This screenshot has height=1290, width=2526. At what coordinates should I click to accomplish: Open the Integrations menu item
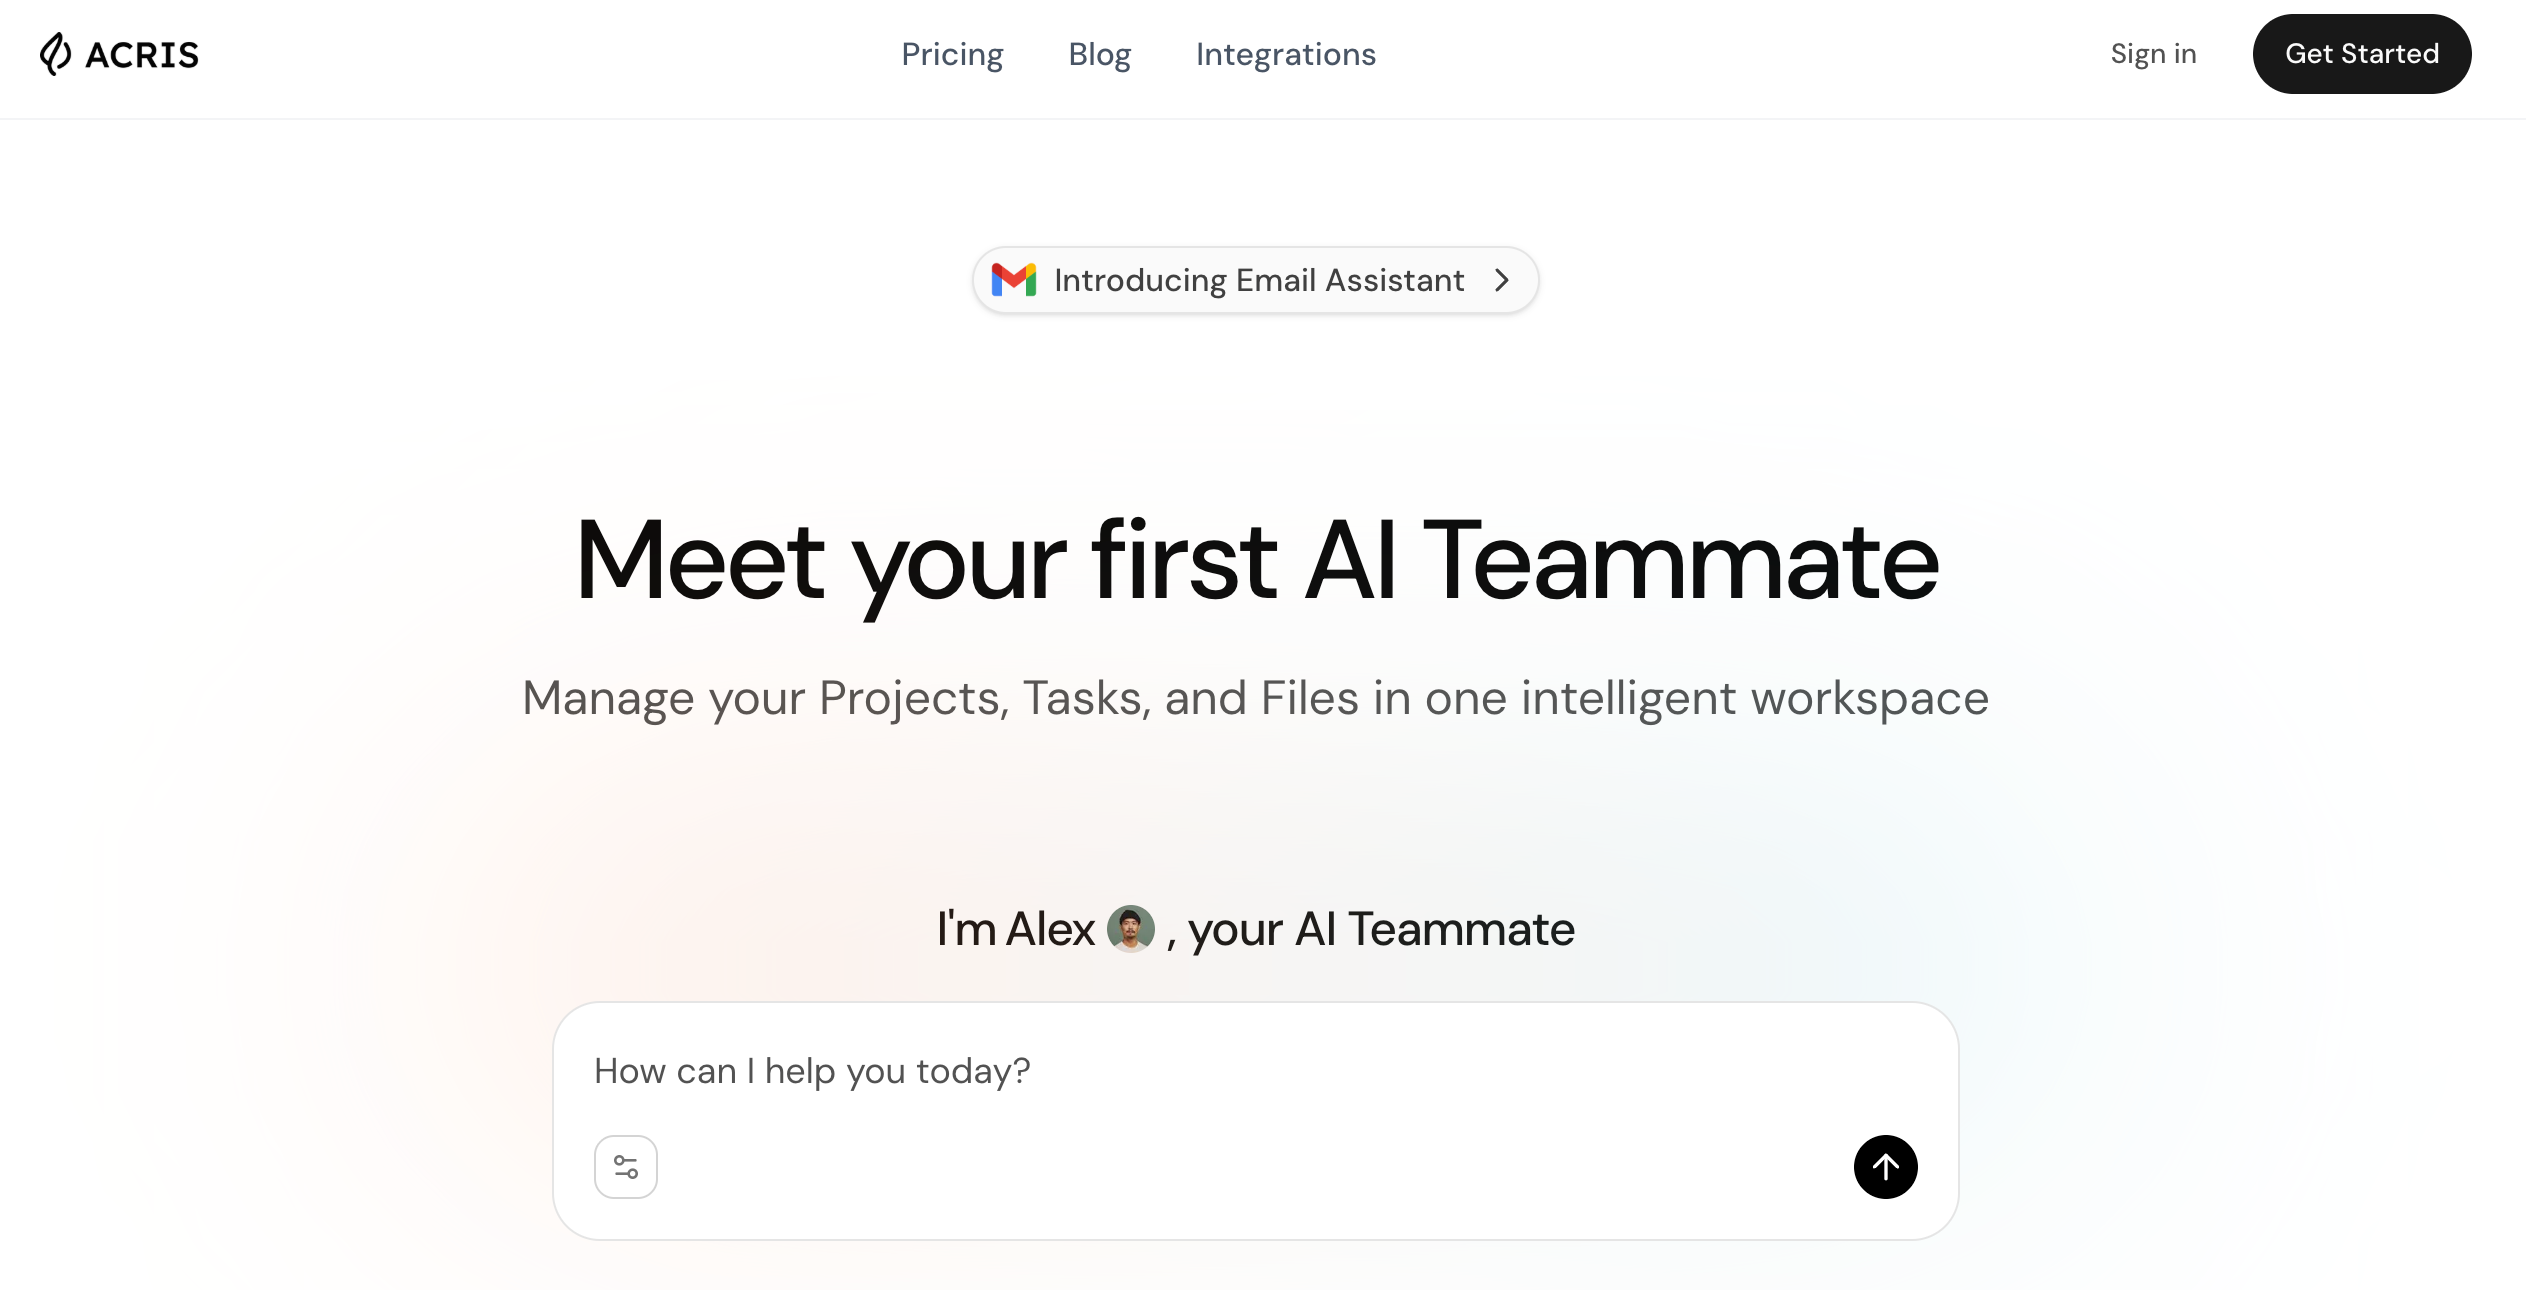pos(1285,54)
